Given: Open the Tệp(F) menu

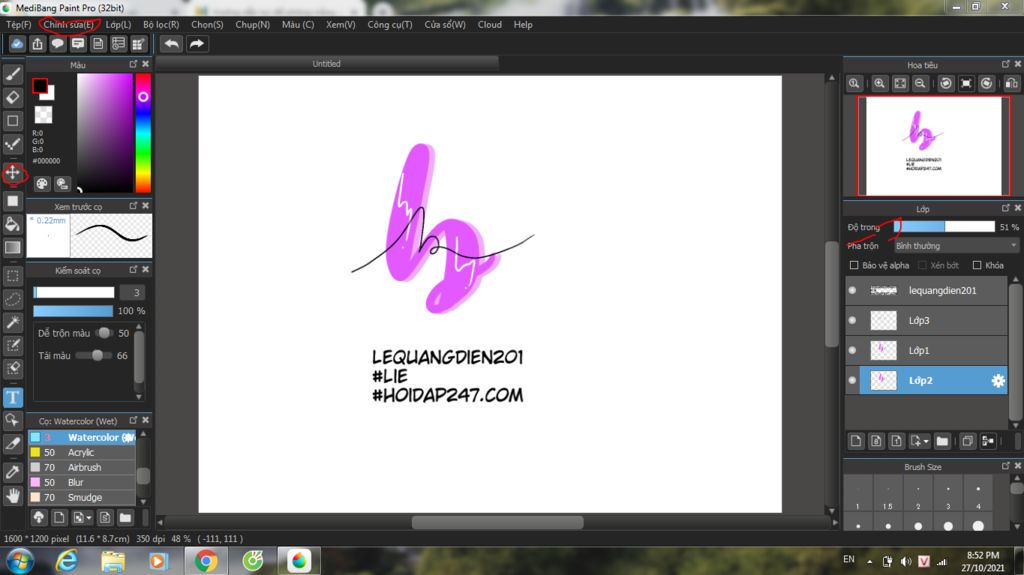Looking at the screenshot, I should (x=18, y=24).
